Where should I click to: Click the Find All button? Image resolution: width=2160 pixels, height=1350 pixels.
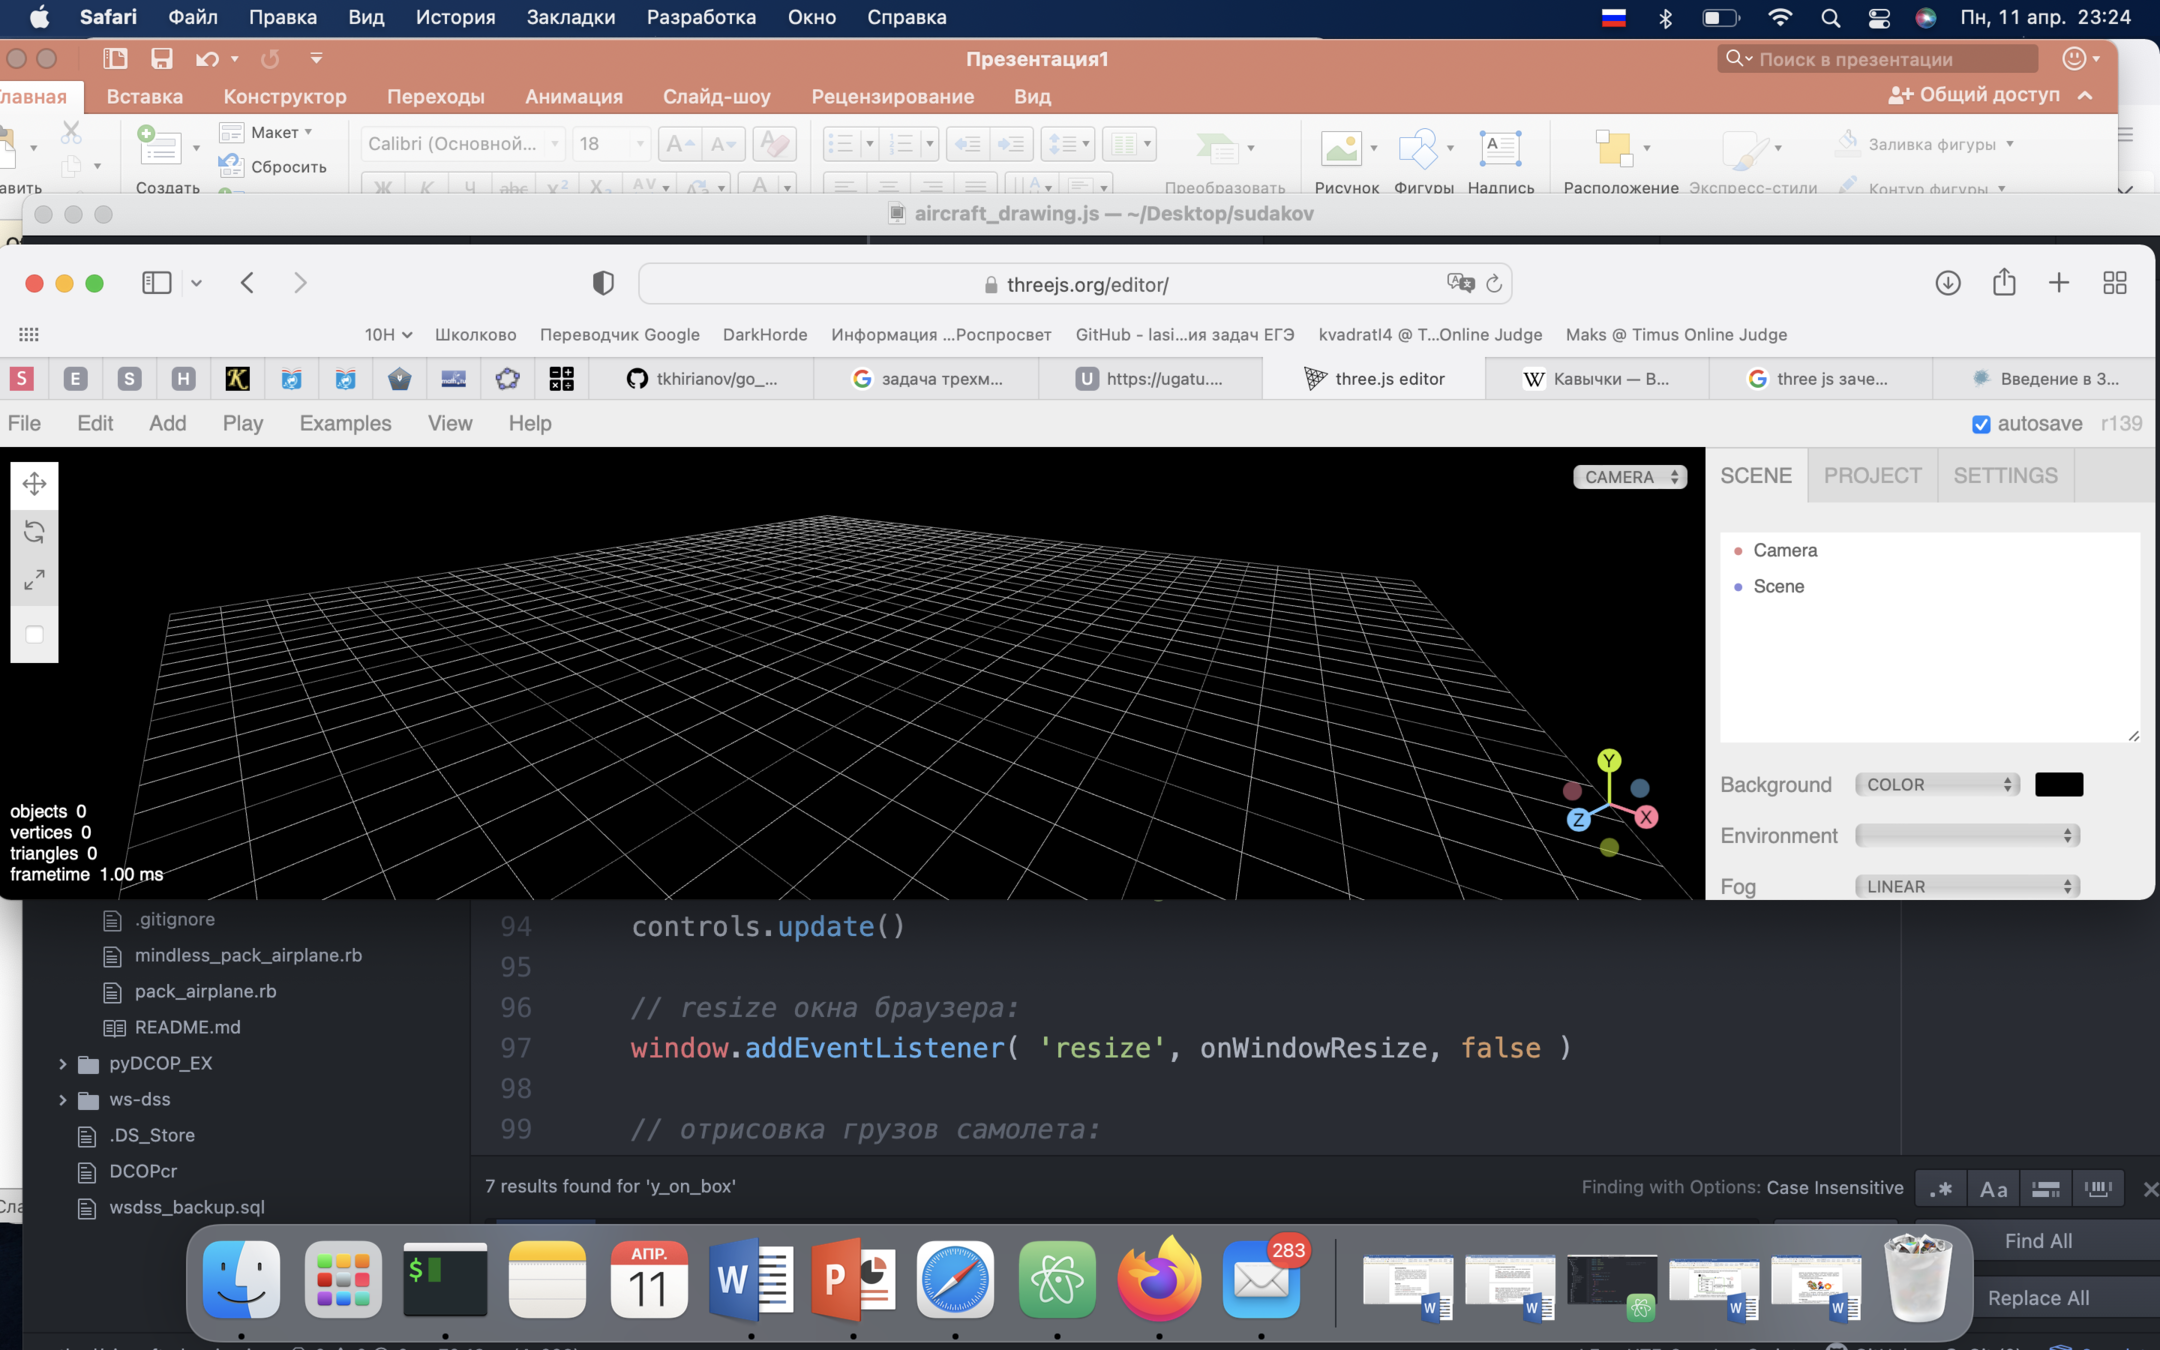(2037, 1241)
